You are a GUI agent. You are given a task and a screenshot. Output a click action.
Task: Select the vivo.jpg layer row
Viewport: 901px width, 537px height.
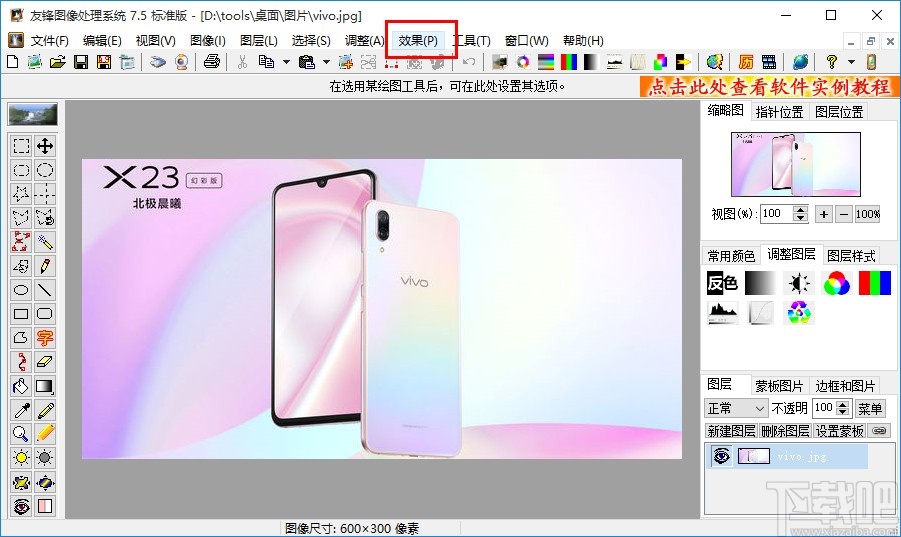pos(788,456)
